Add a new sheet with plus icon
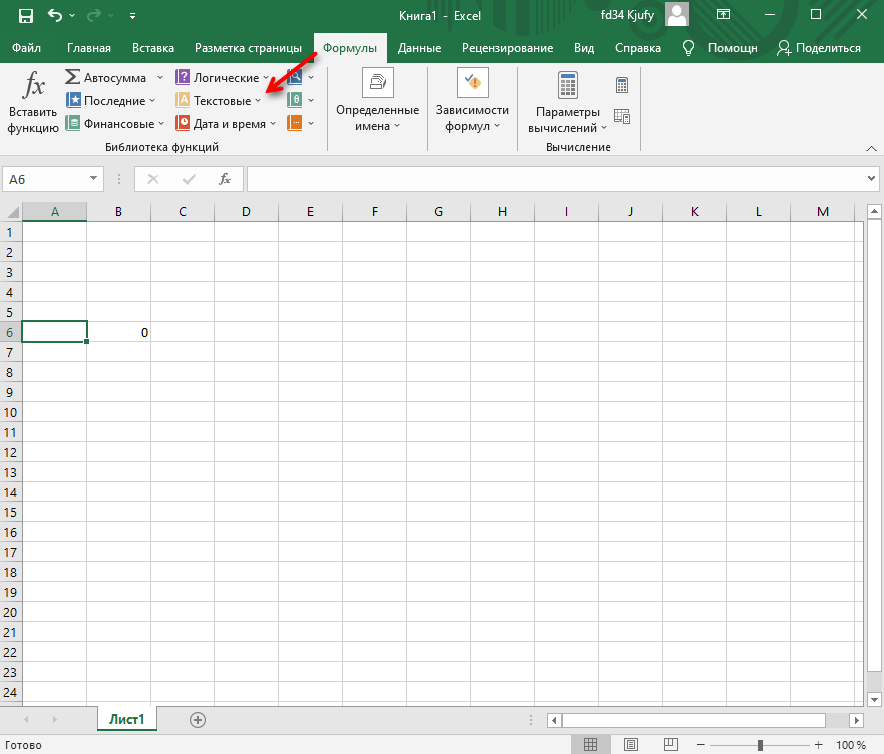Screen dimensions: 884x754 click(198, 720)
